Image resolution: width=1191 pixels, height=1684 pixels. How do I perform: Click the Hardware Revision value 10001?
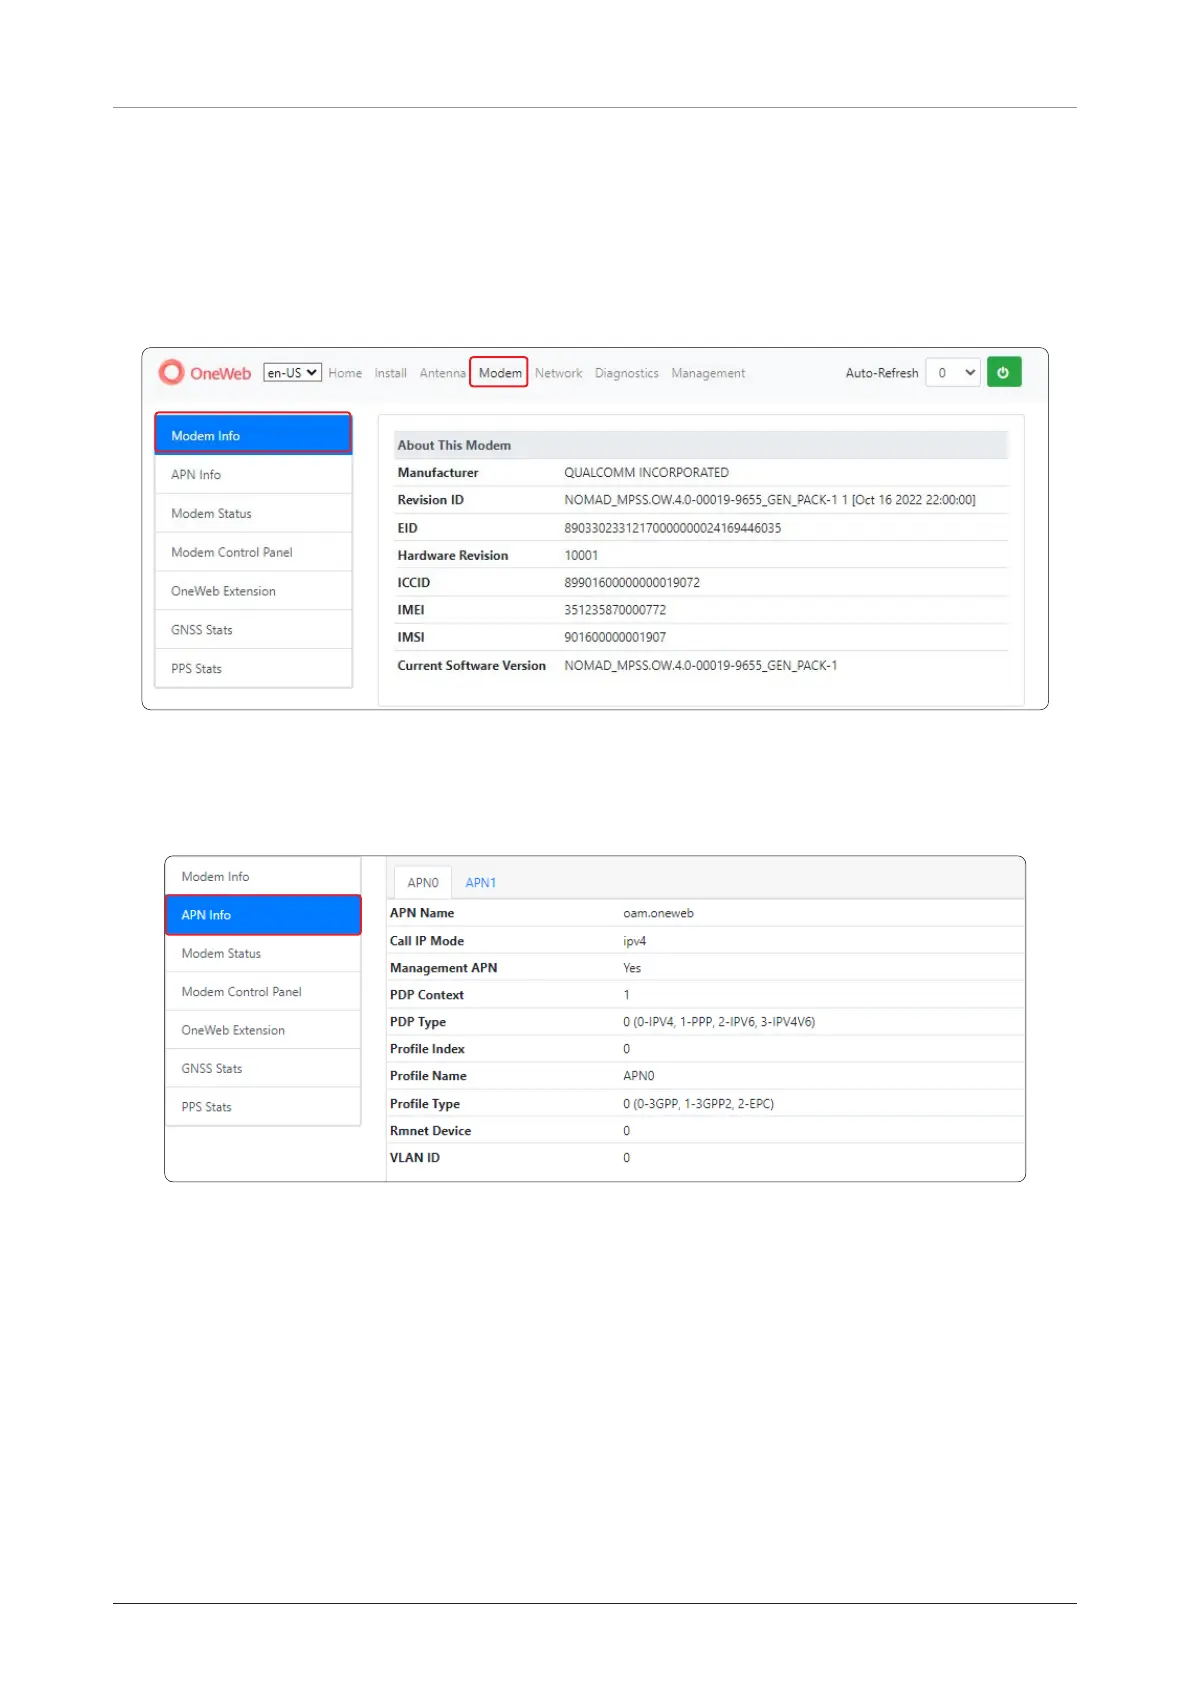click(x=581, y=555)
